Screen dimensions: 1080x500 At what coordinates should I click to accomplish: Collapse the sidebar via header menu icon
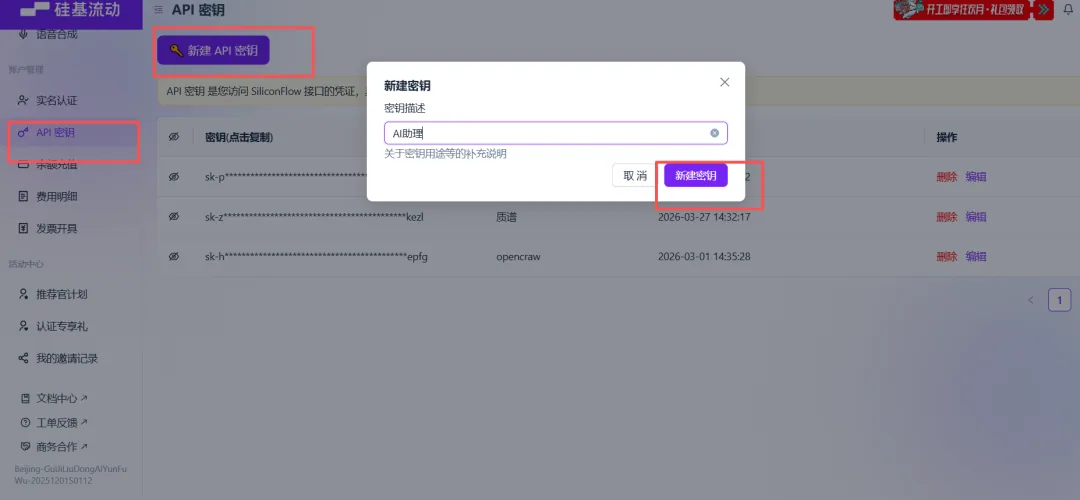(x=158, y=10)
